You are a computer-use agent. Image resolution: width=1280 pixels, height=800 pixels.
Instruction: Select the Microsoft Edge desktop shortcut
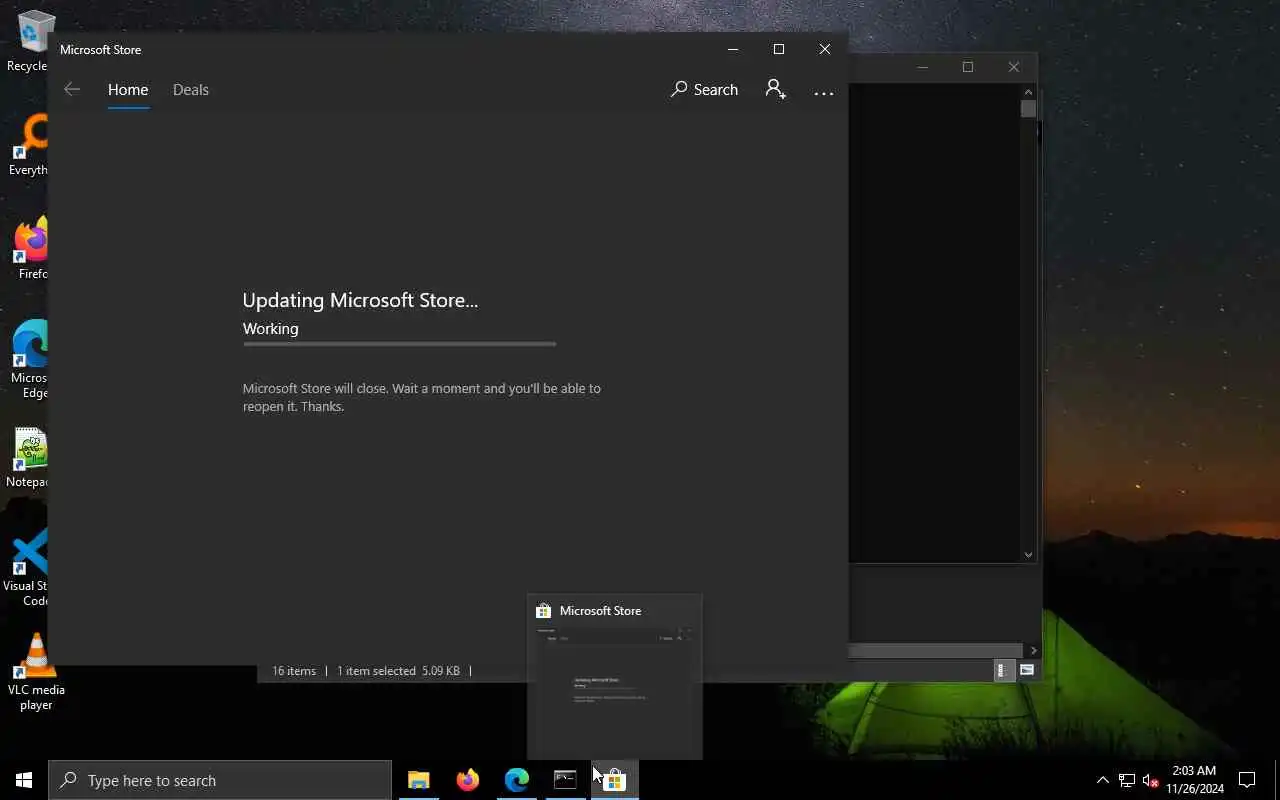tap(30, 360)
